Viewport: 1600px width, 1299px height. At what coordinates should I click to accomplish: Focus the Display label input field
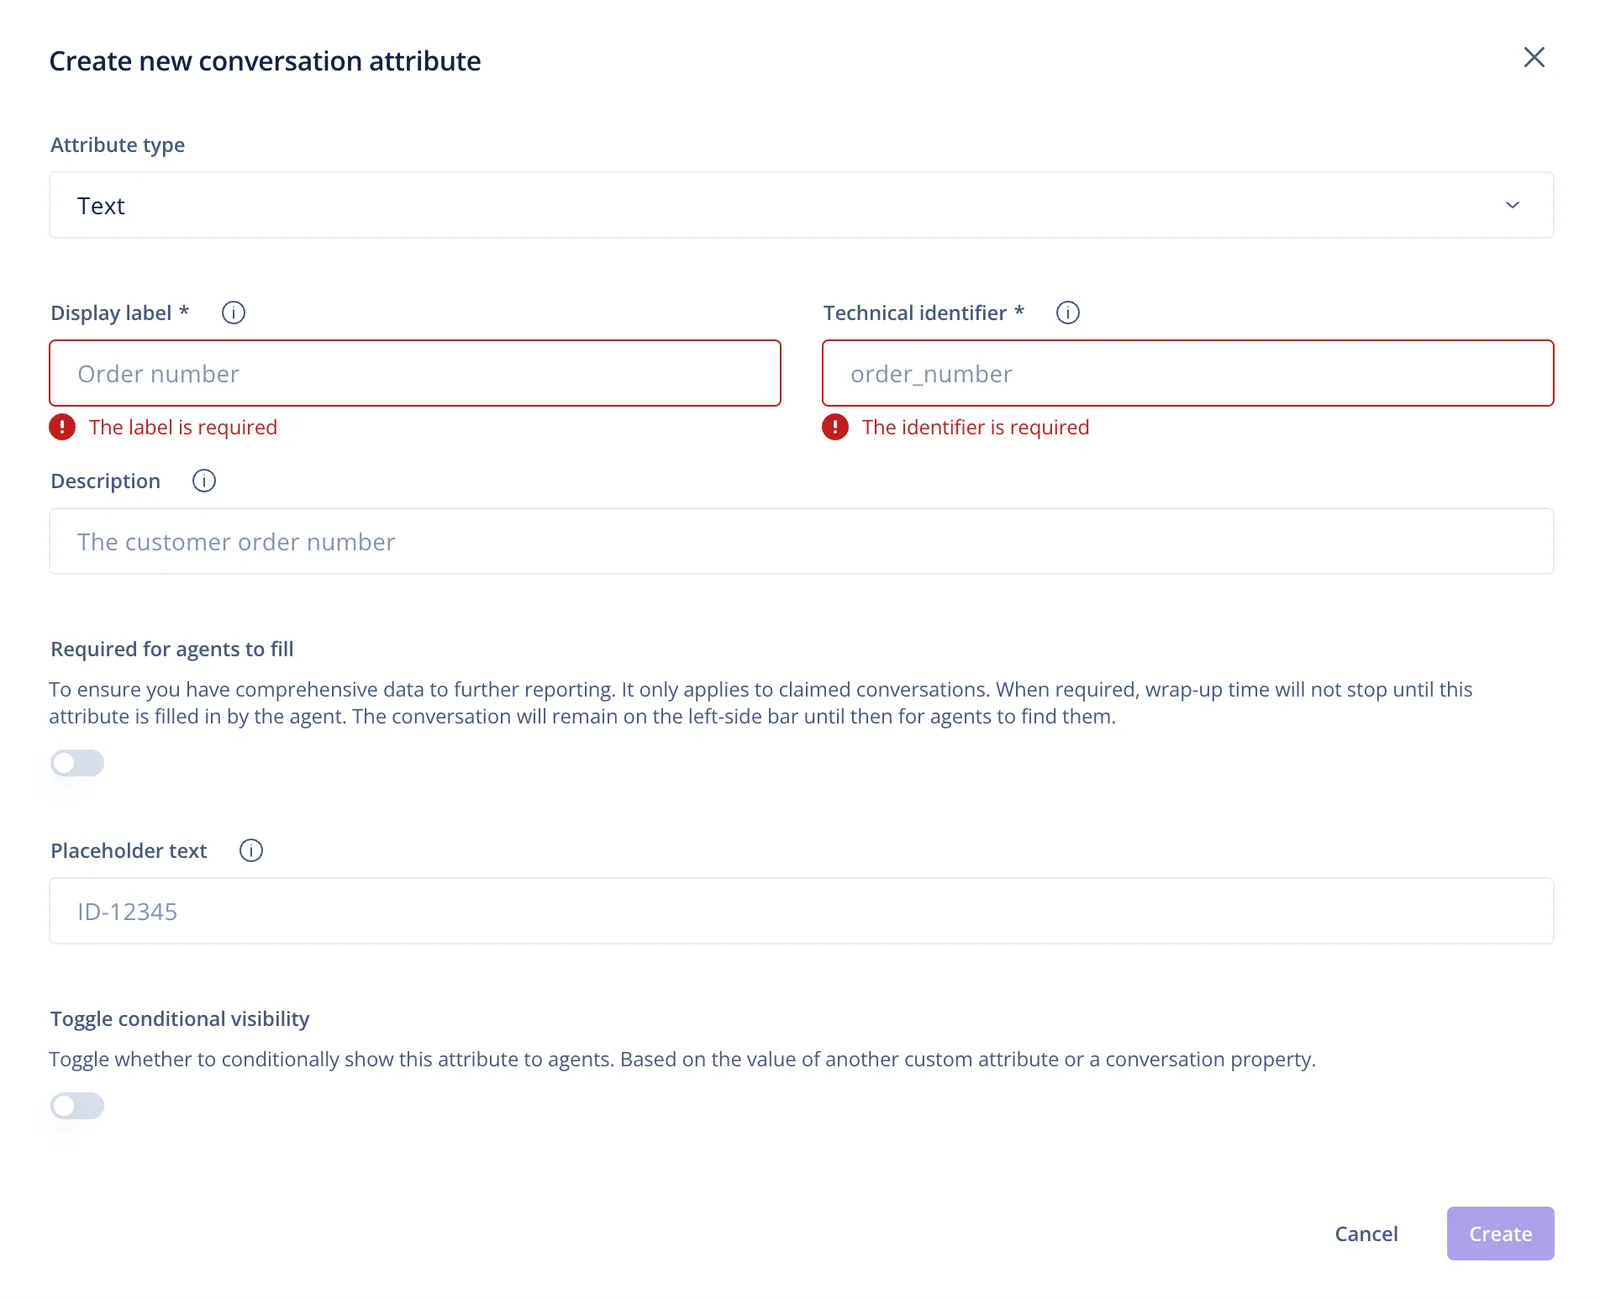[415, 373]
